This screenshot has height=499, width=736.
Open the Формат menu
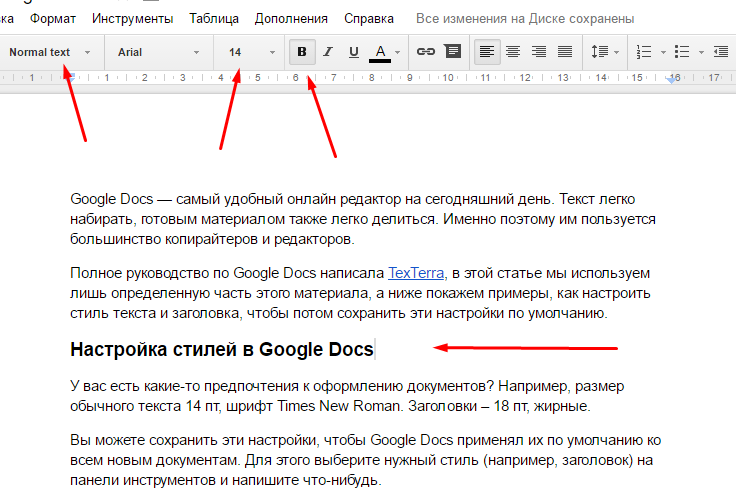pos(53,19)
